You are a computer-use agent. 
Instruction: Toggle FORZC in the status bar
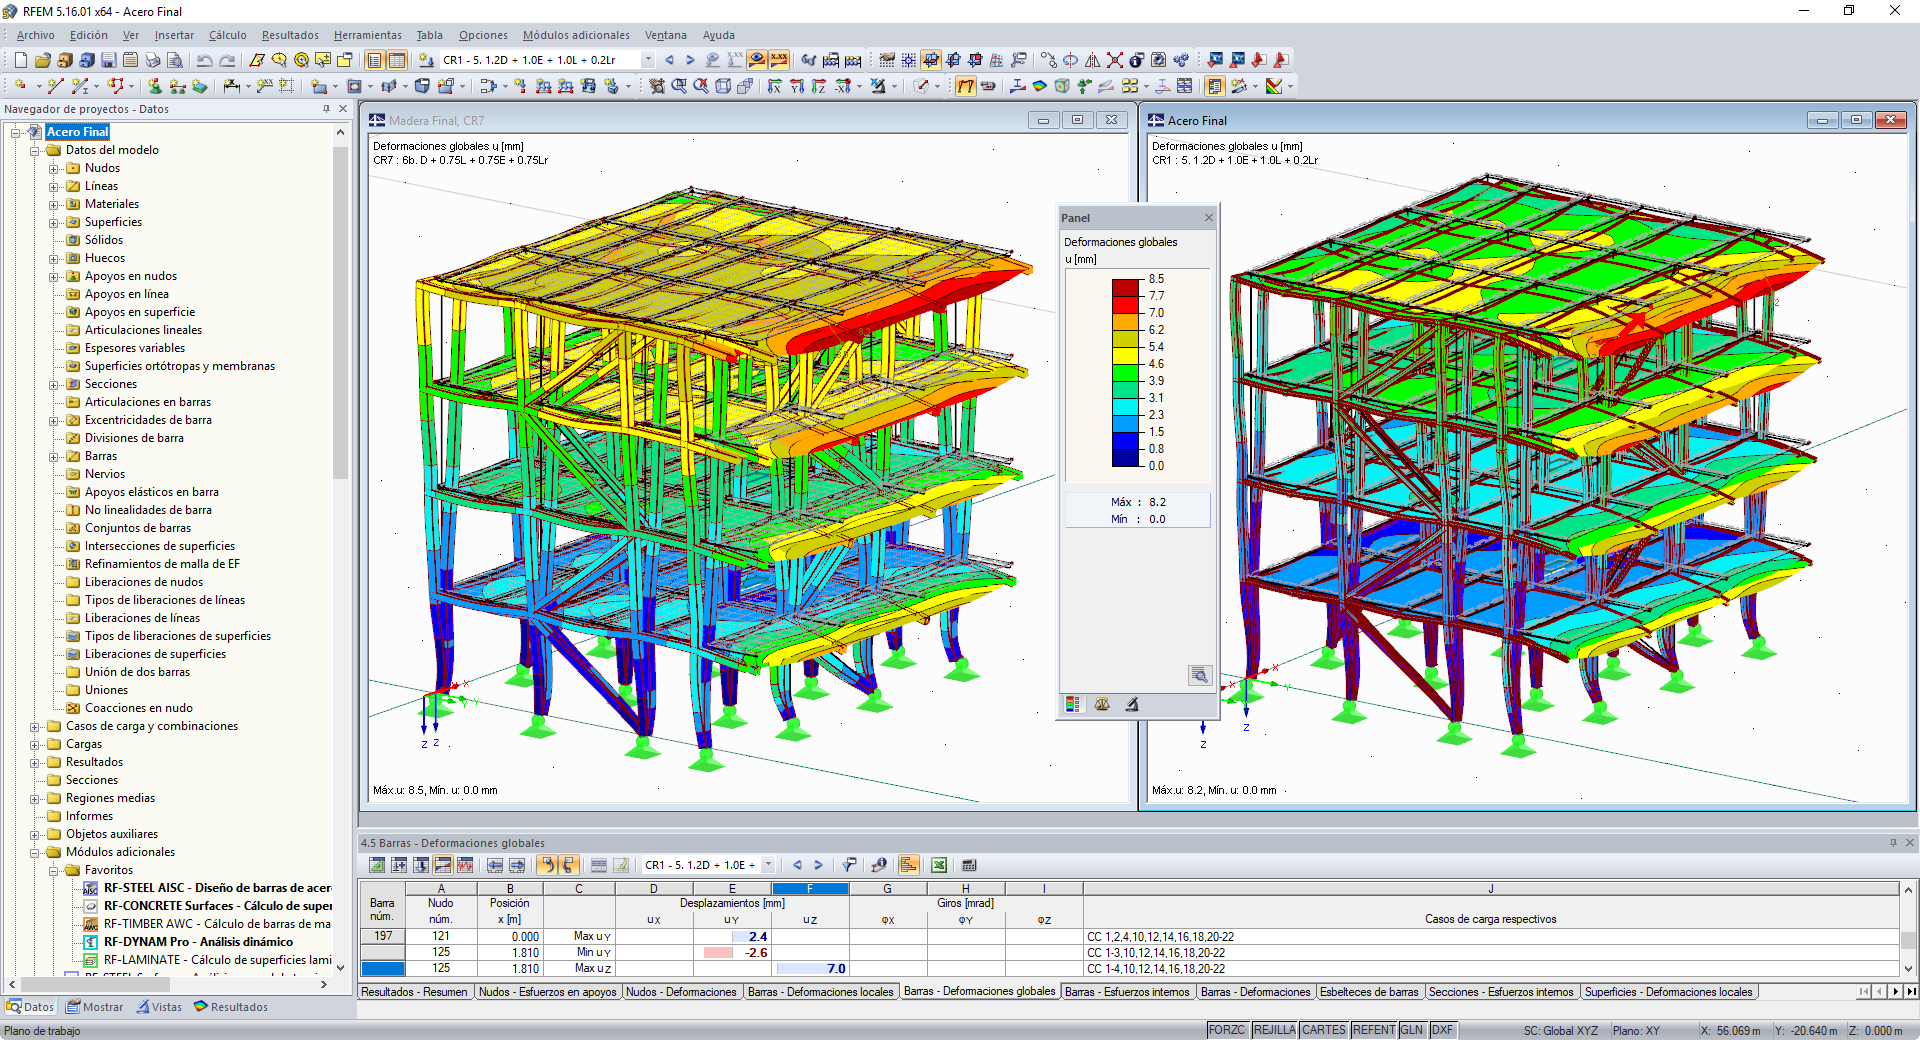[1227, 1030]
